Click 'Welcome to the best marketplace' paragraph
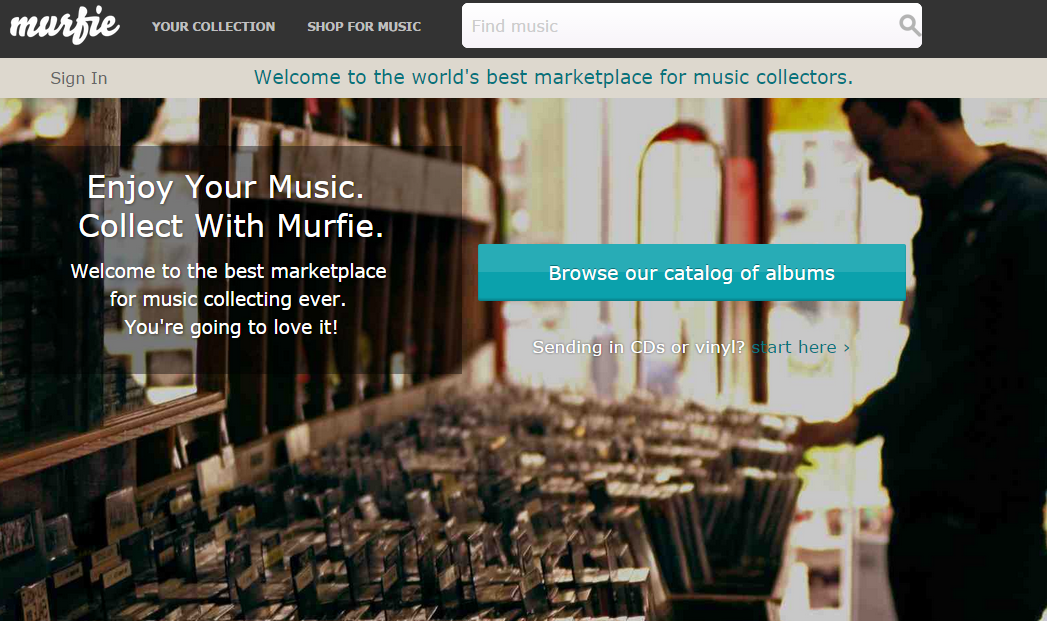The height and width of the screenshot is (621, 1047). point(228,271)
